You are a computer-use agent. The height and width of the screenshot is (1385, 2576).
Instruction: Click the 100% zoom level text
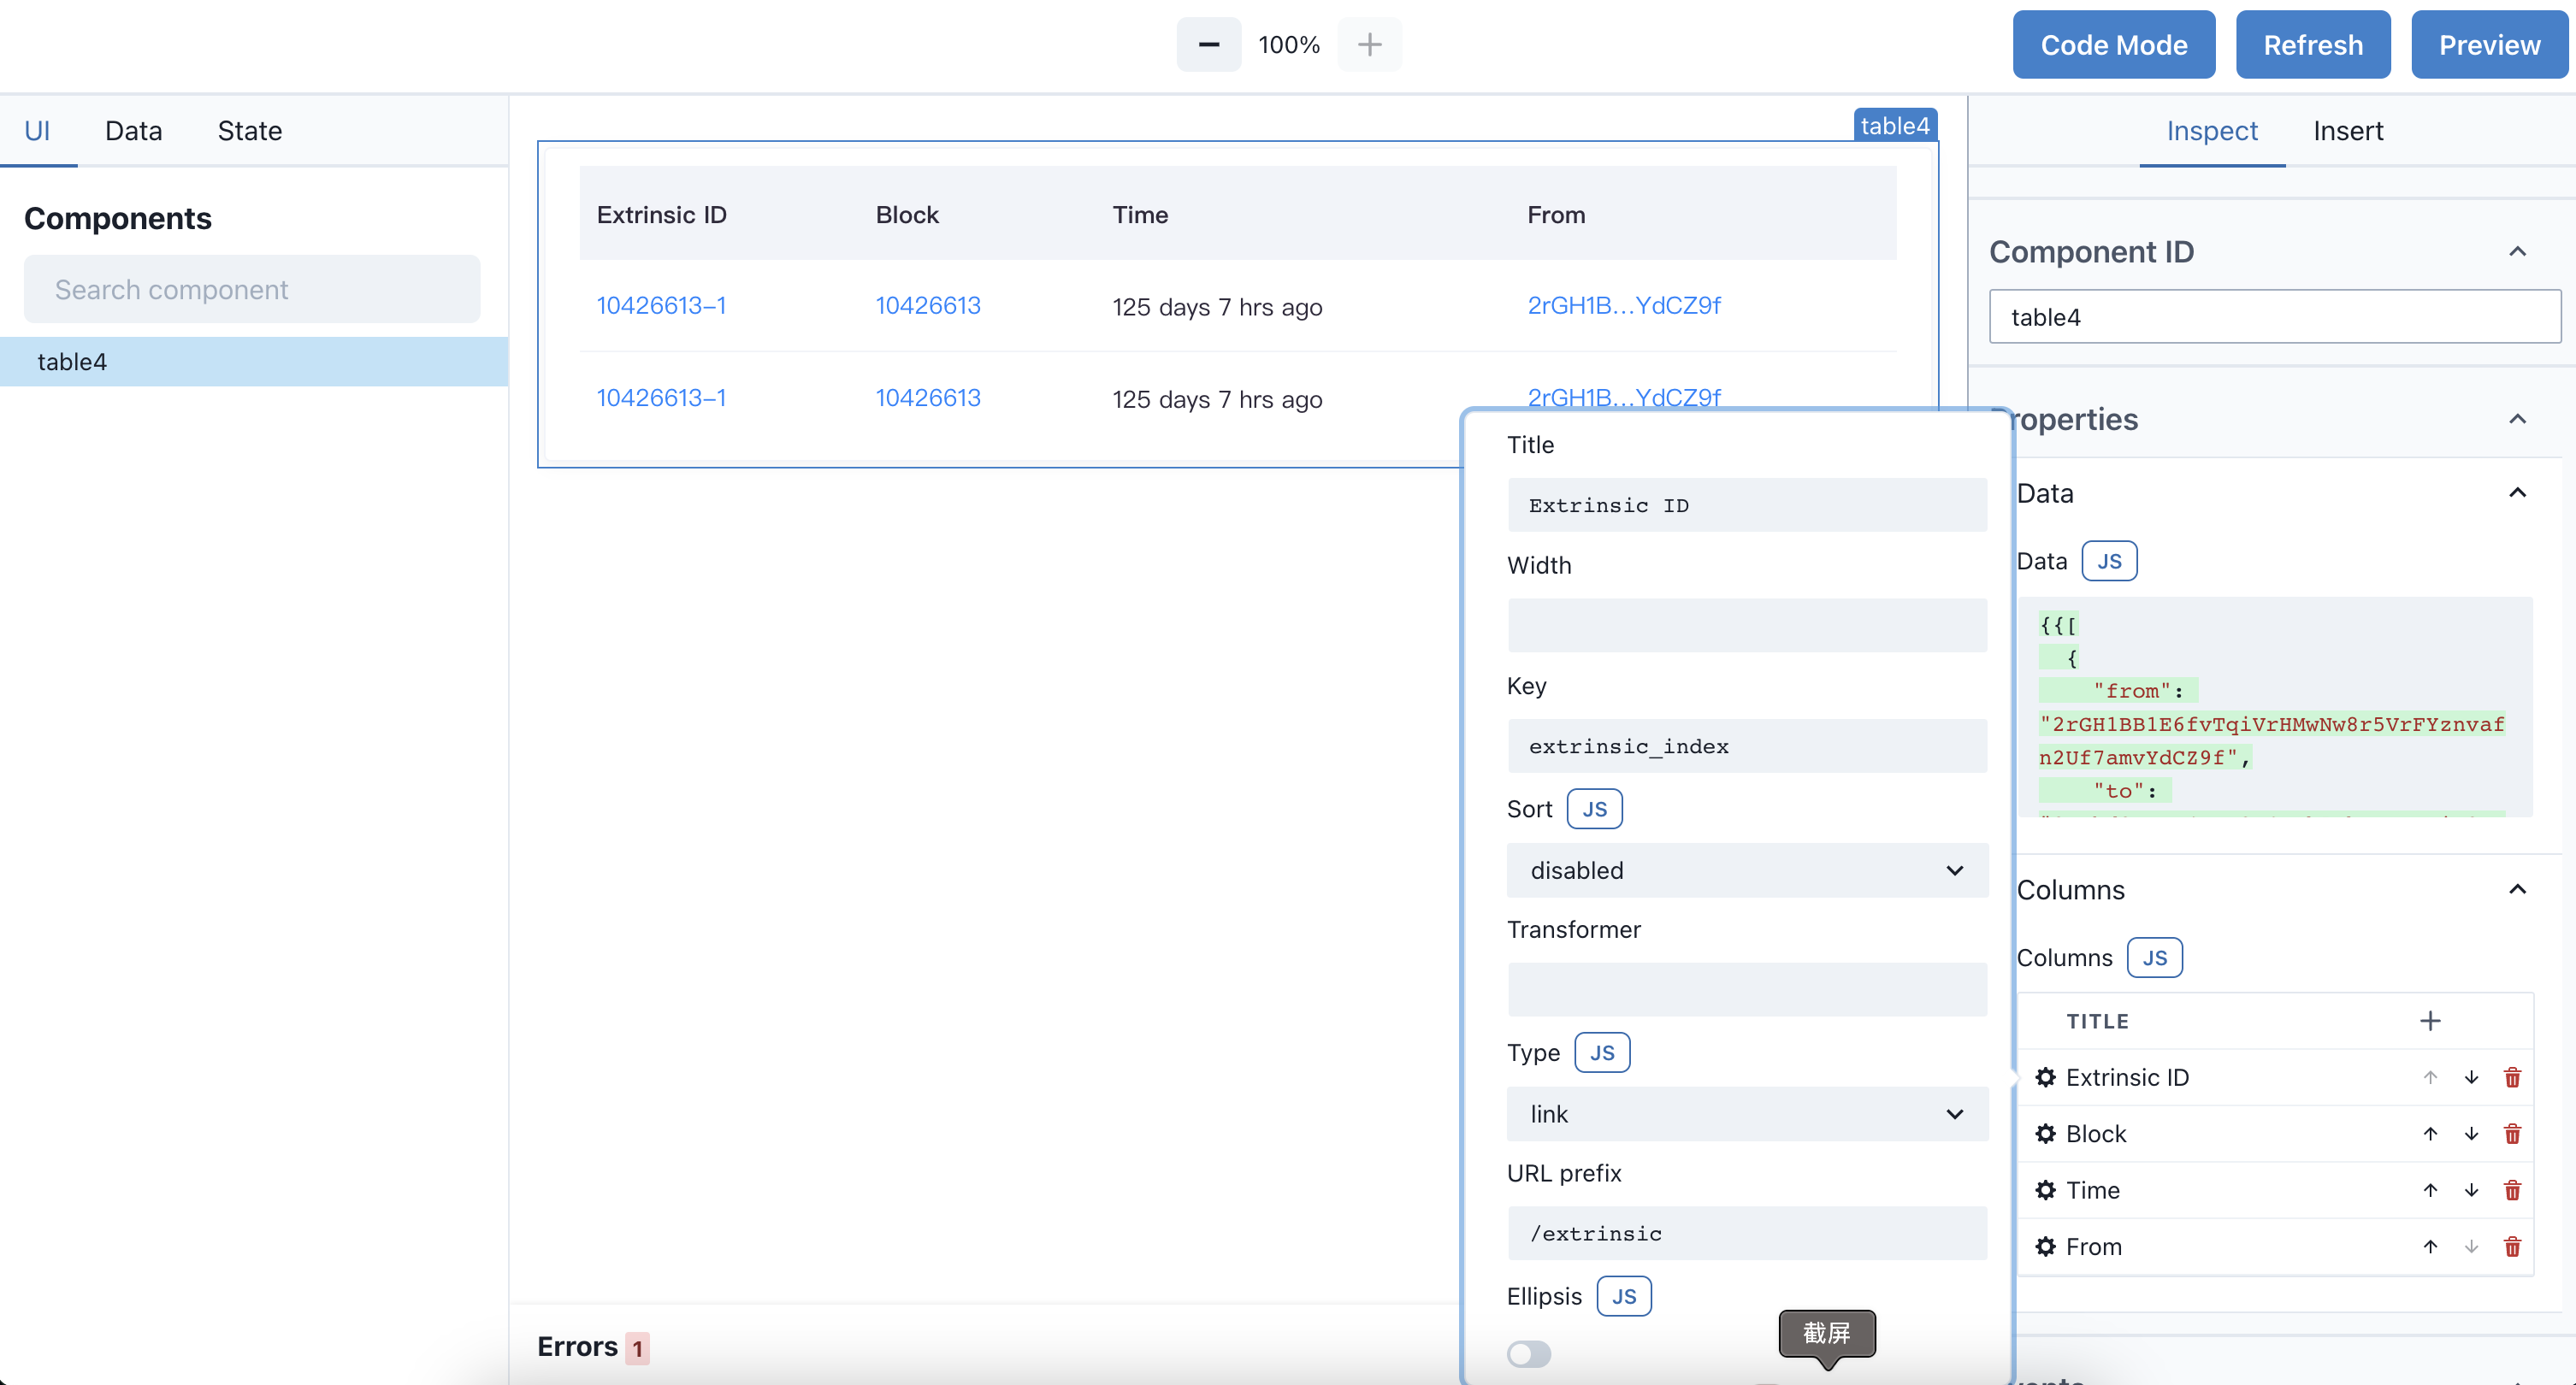point(1289,45)
